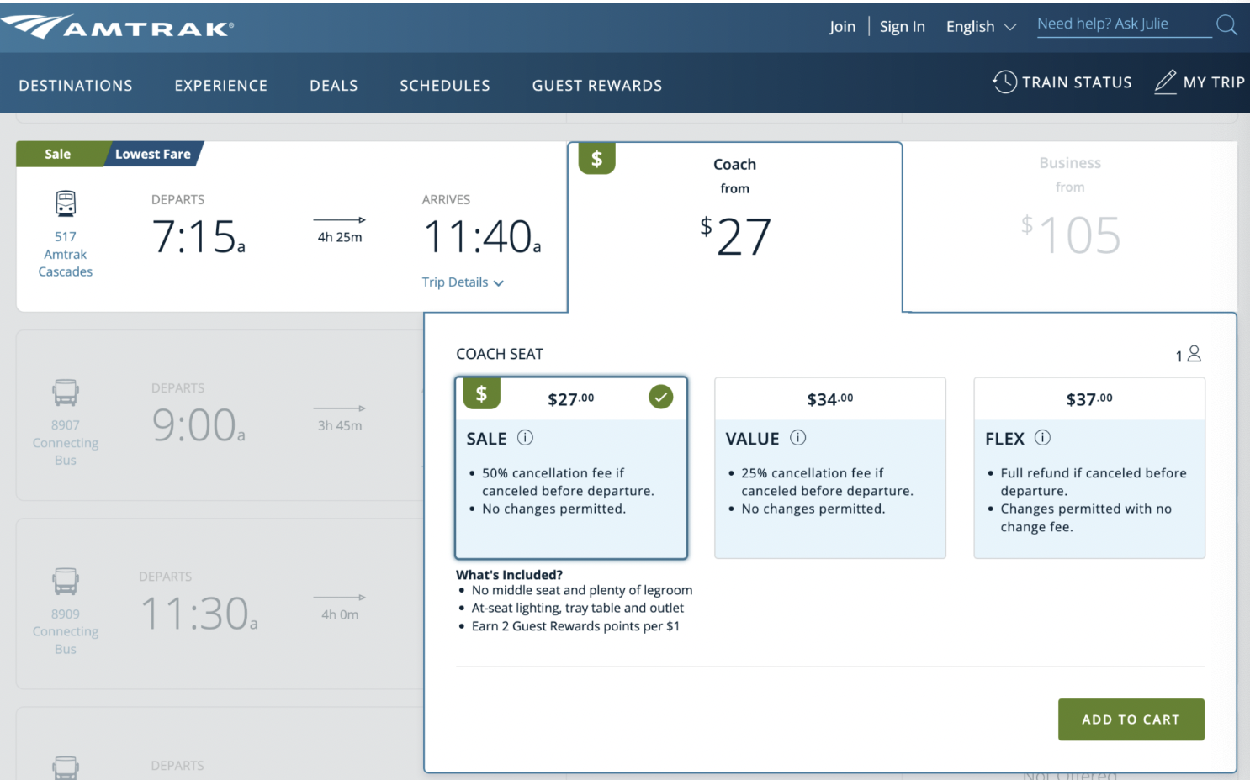Image resolution: width=1250 pixels, height=780 pixels.
Task: Select the Business from $105 tab
Action: click(1070, 227)
